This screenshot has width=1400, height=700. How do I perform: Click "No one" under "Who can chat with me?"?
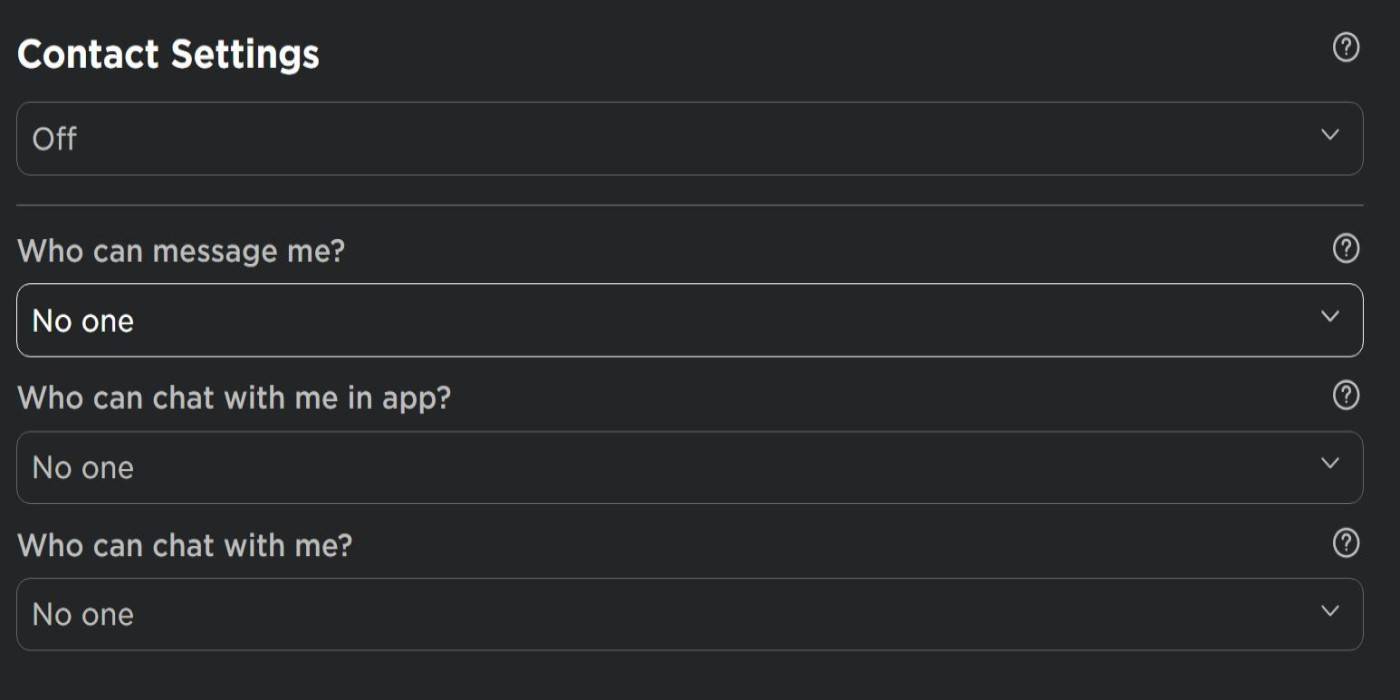tap(83, 615)
